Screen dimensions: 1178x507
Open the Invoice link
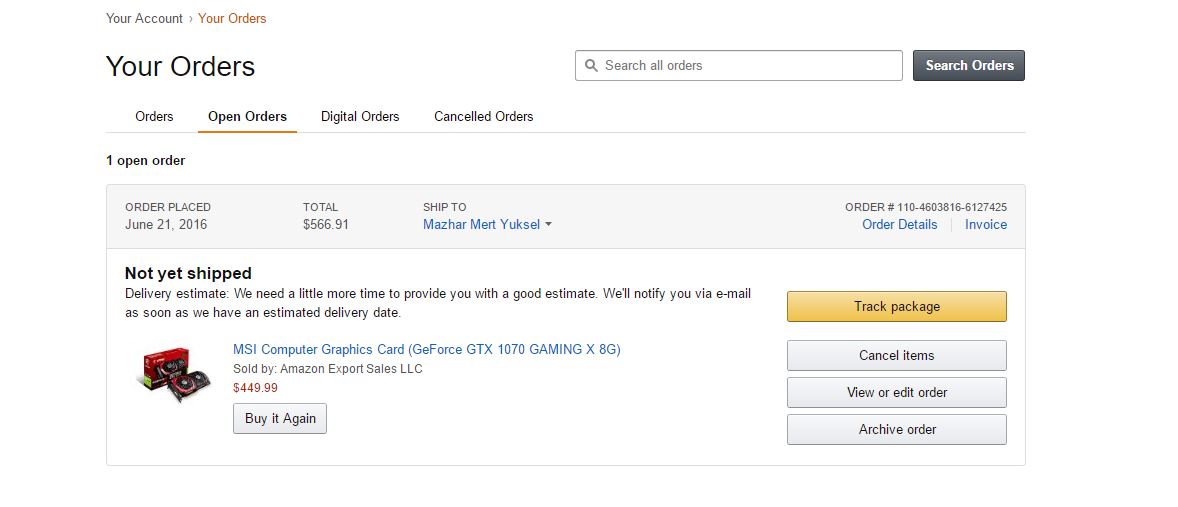(986, 225)
